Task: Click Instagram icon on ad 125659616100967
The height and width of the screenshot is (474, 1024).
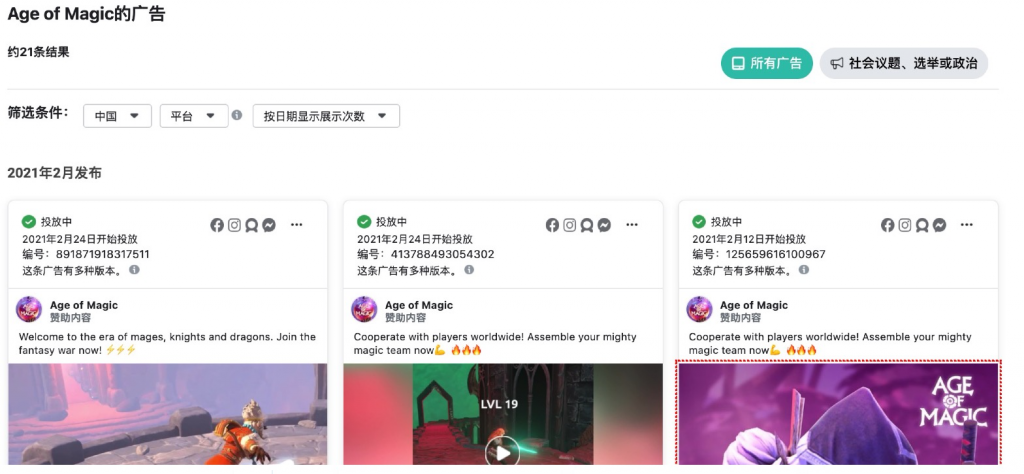Action: pyautogui.click(x=905, y=225)
